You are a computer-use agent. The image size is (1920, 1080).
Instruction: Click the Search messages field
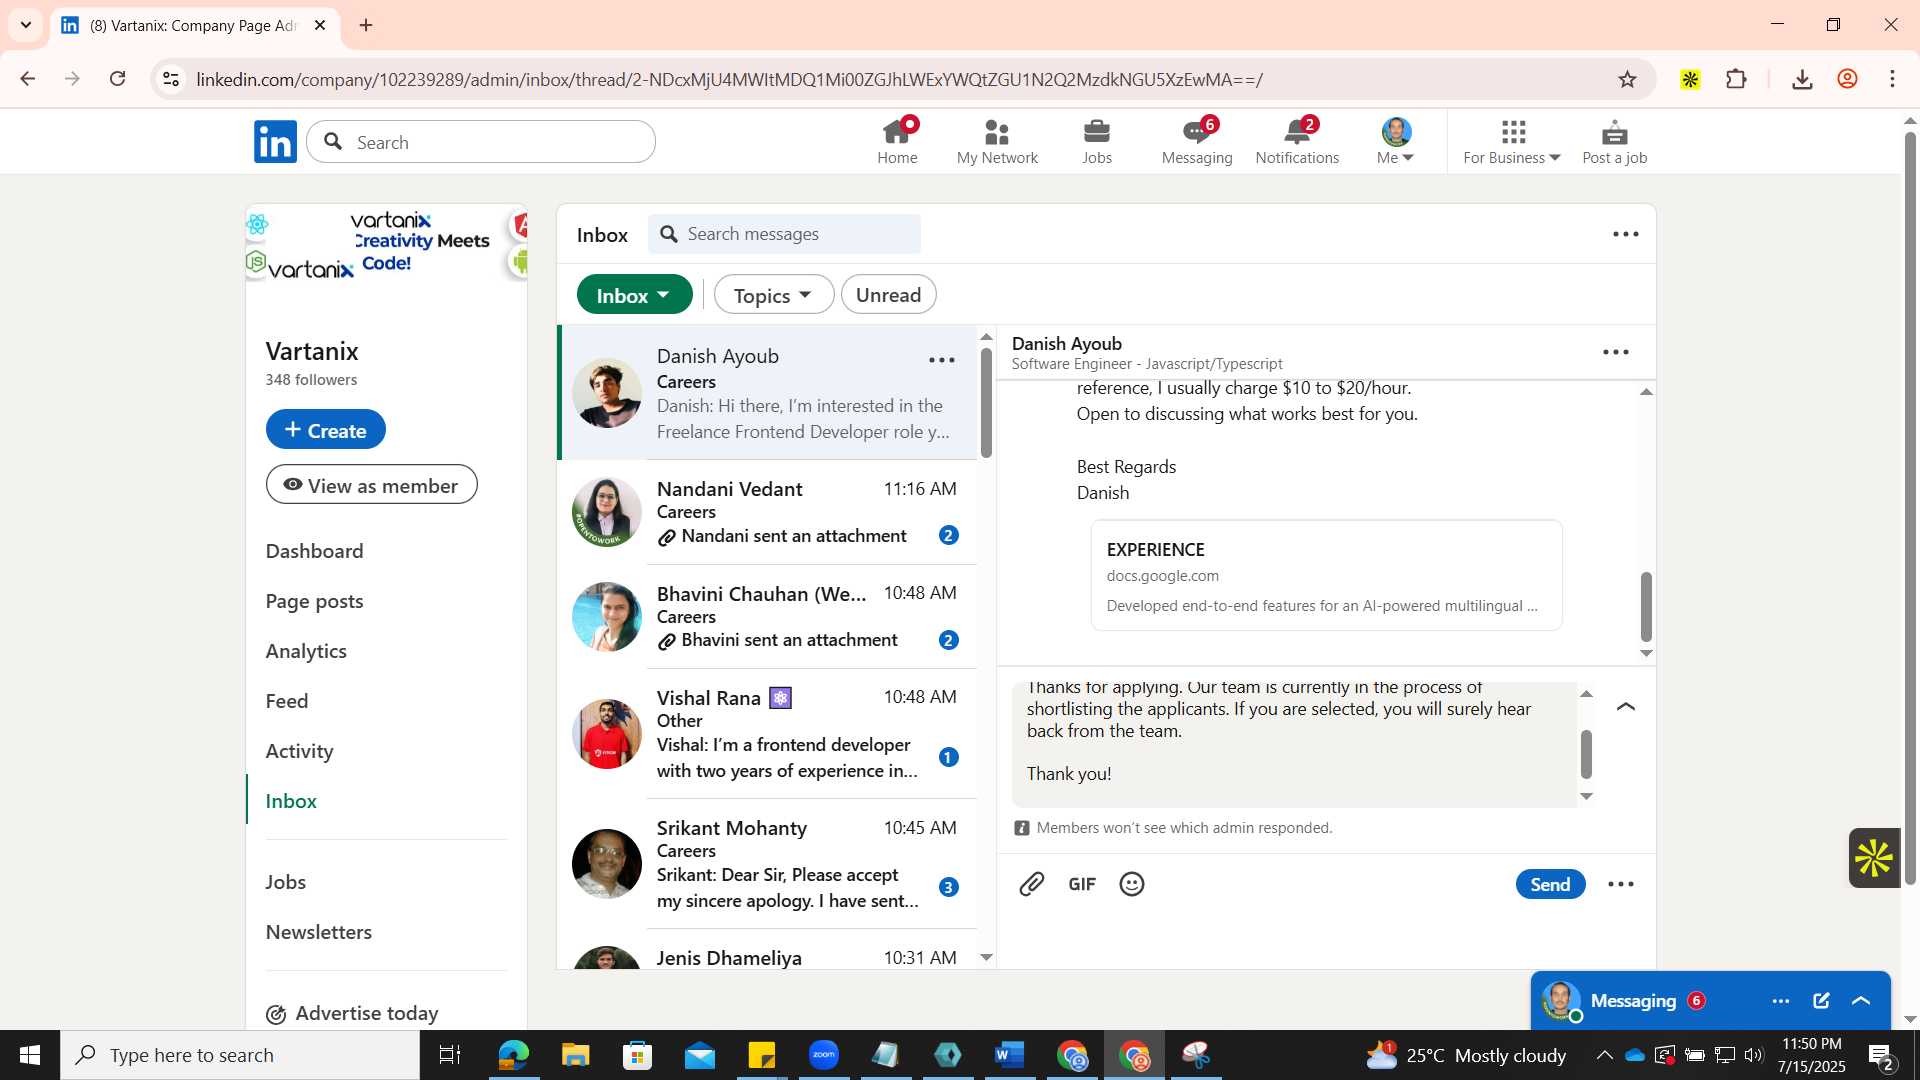784,234
